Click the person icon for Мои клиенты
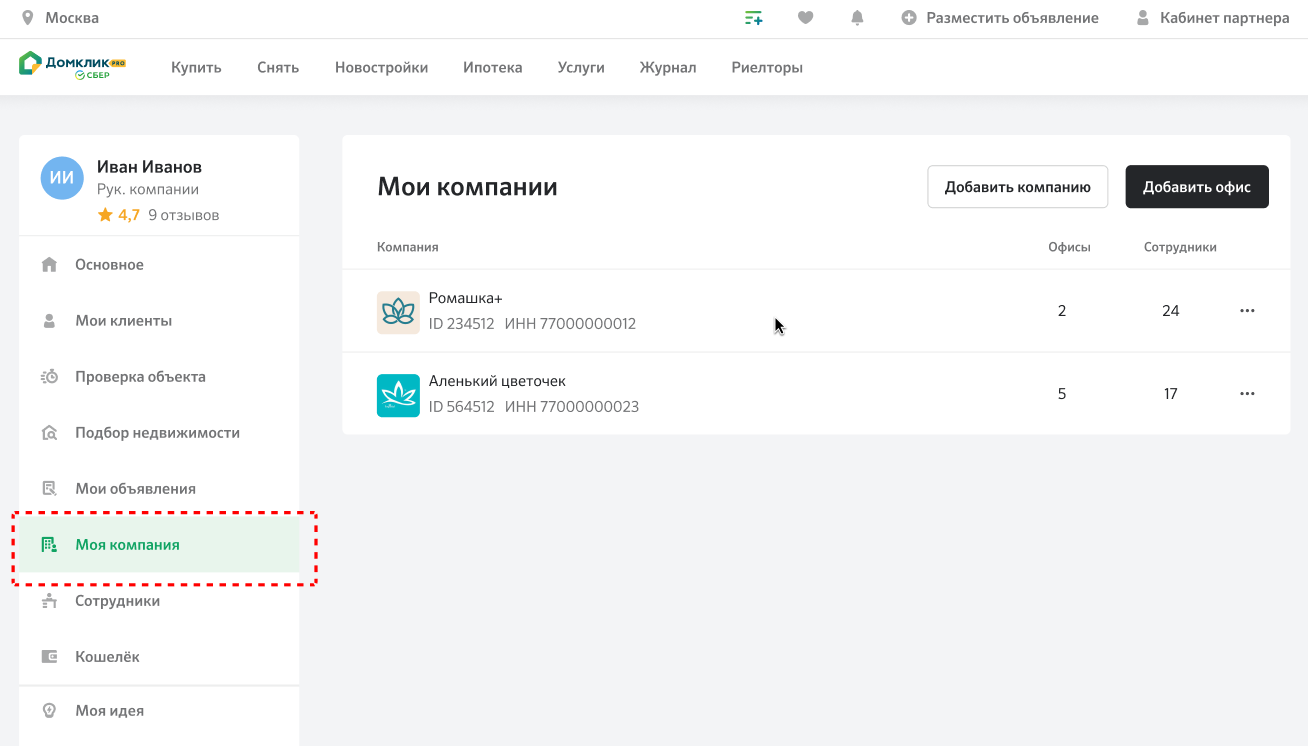Viewport: 1308px width, 746px height. click(x=49, y=321)
